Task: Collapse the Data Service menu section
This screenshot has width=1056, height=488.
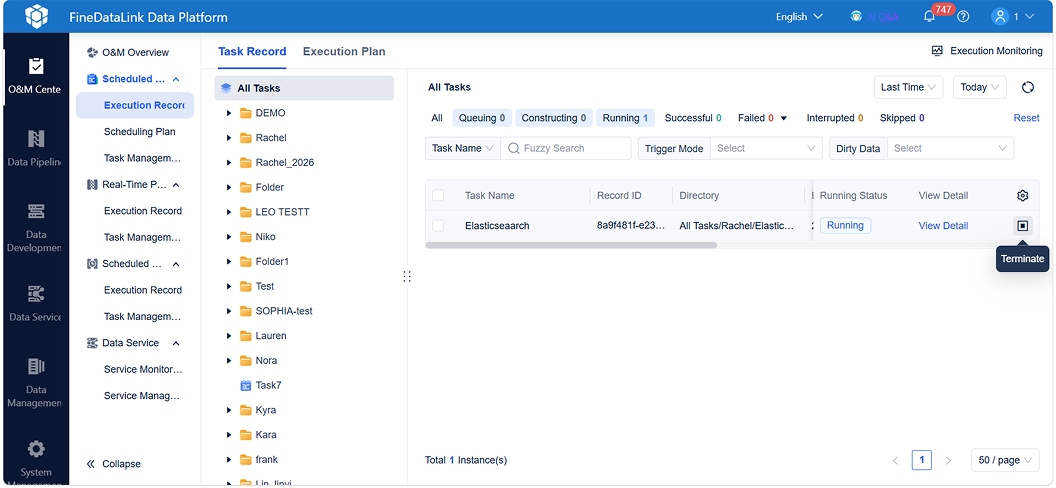Action: (x=176, y=343)
